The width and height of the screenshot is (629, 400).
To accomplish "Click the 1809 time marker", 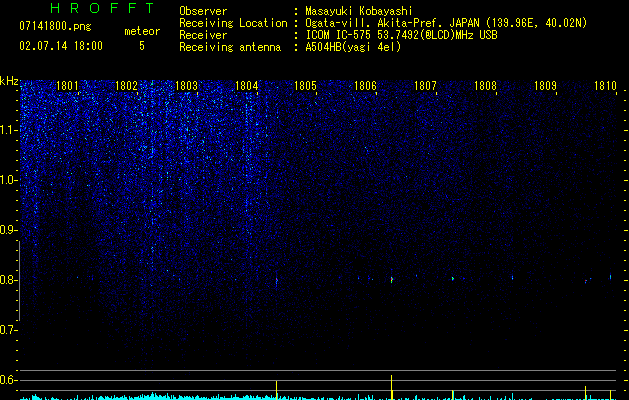I will (545, 86).
